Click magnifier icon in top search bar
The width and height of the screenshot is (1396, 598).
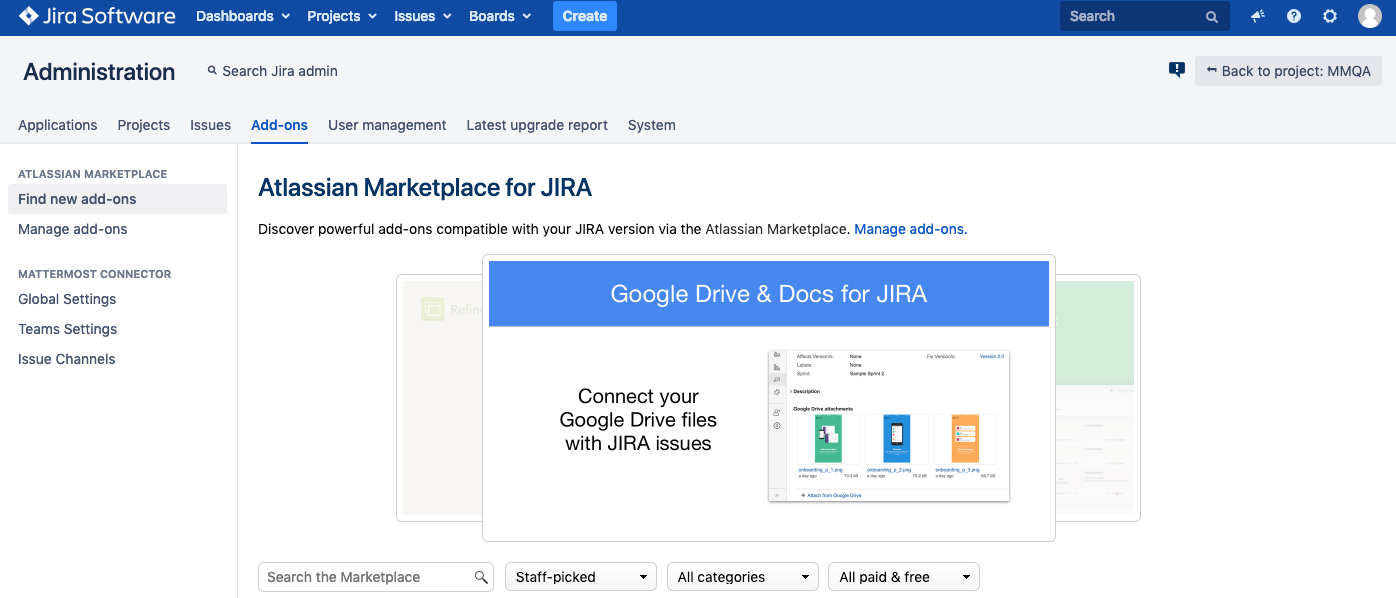pyautogui.click(x=1212, y=17)
